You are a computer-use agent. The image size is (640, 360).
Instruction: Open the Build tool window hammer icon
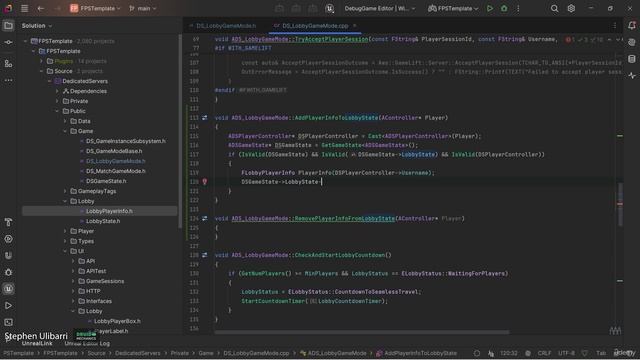point(8,222)
